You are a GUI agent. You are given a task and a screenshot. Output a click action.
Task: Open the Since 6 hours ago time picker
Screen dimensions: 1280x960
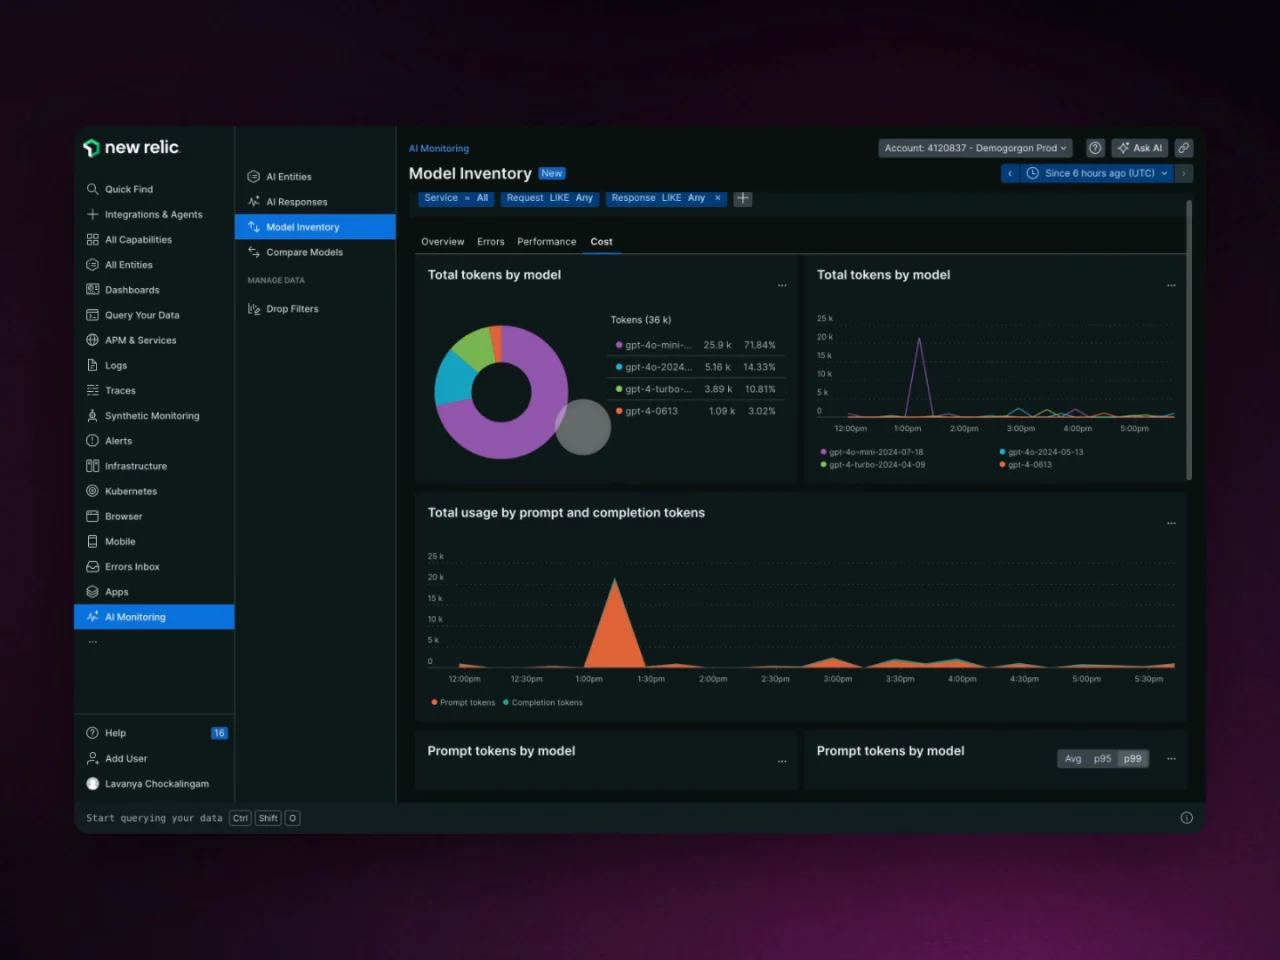click(x=1097, y=173)
